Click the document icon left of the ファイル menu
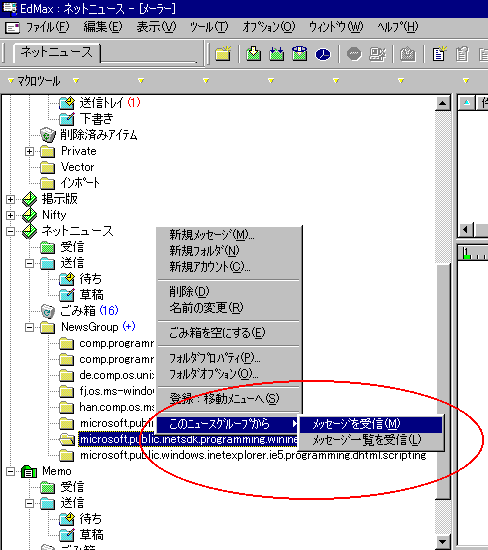488x550 pixels. click(x=13, y=27)
